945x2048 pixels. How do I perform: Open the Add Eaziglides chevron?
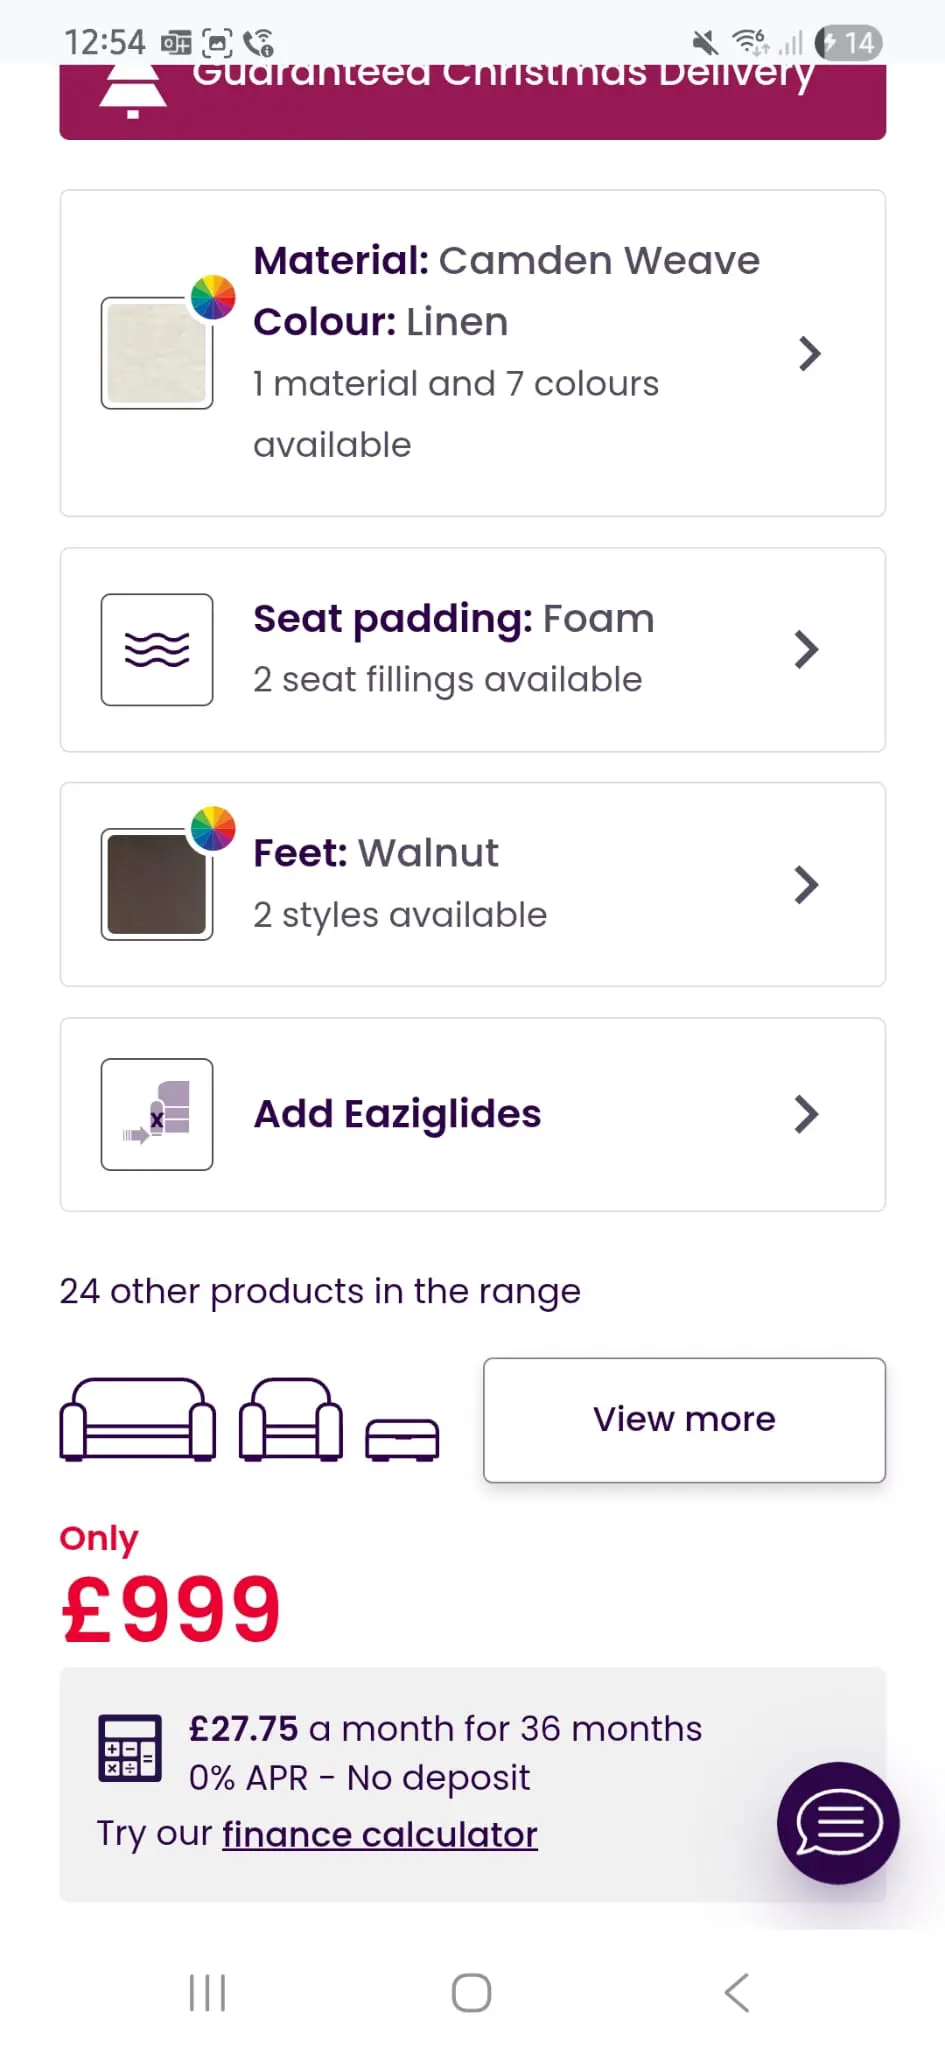(806, 1114)
